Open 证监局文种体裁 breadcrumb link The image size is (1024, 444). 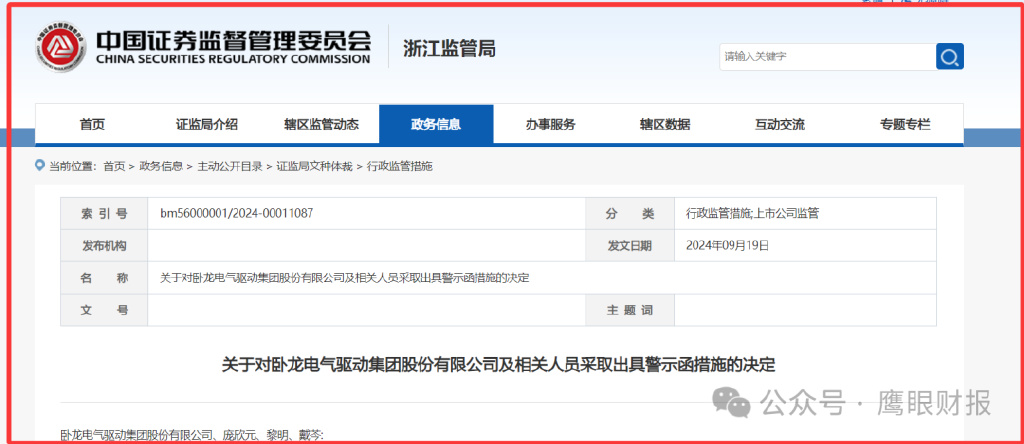pyautogui.click(x=314, y=166)
